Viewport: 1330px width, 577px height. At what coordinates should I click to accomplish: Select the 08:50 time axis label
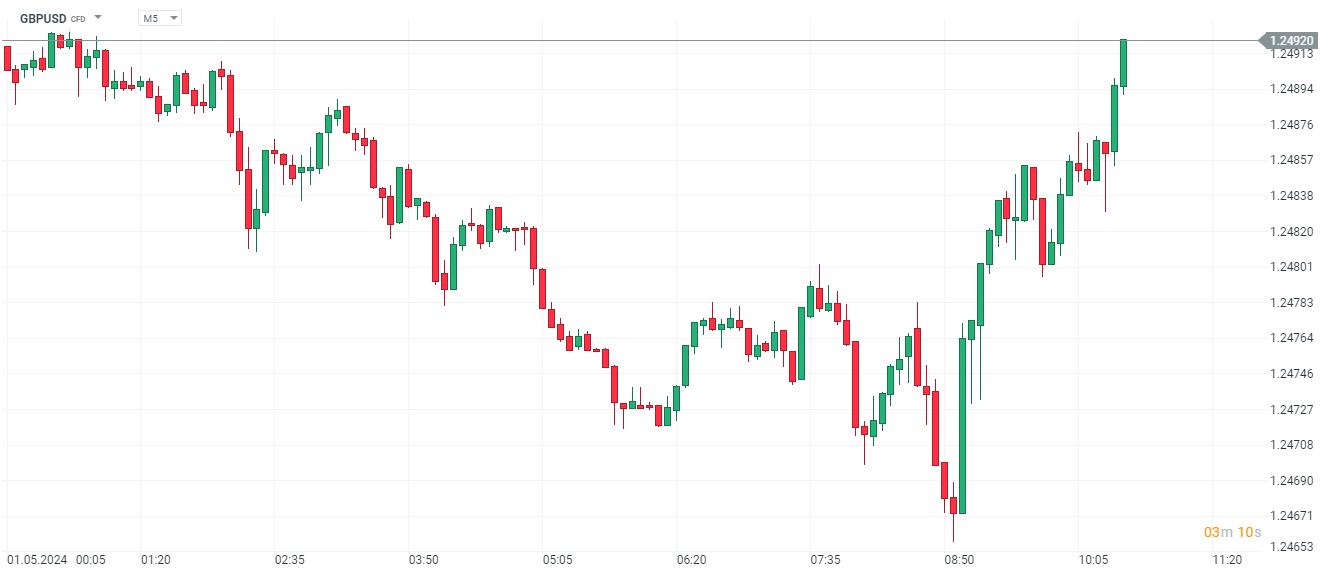(959, 559)
